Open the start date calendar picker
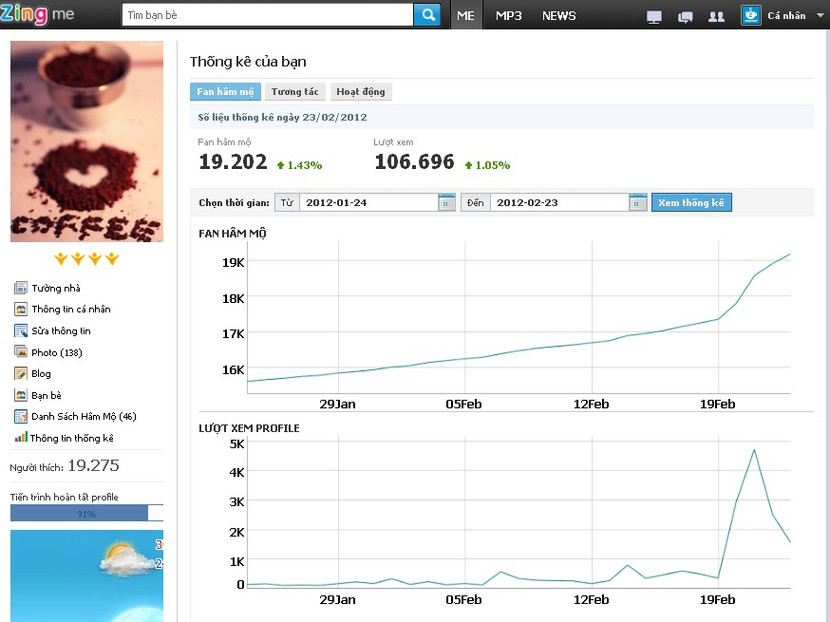Screen dimensions: 830x622 point(446,203)
